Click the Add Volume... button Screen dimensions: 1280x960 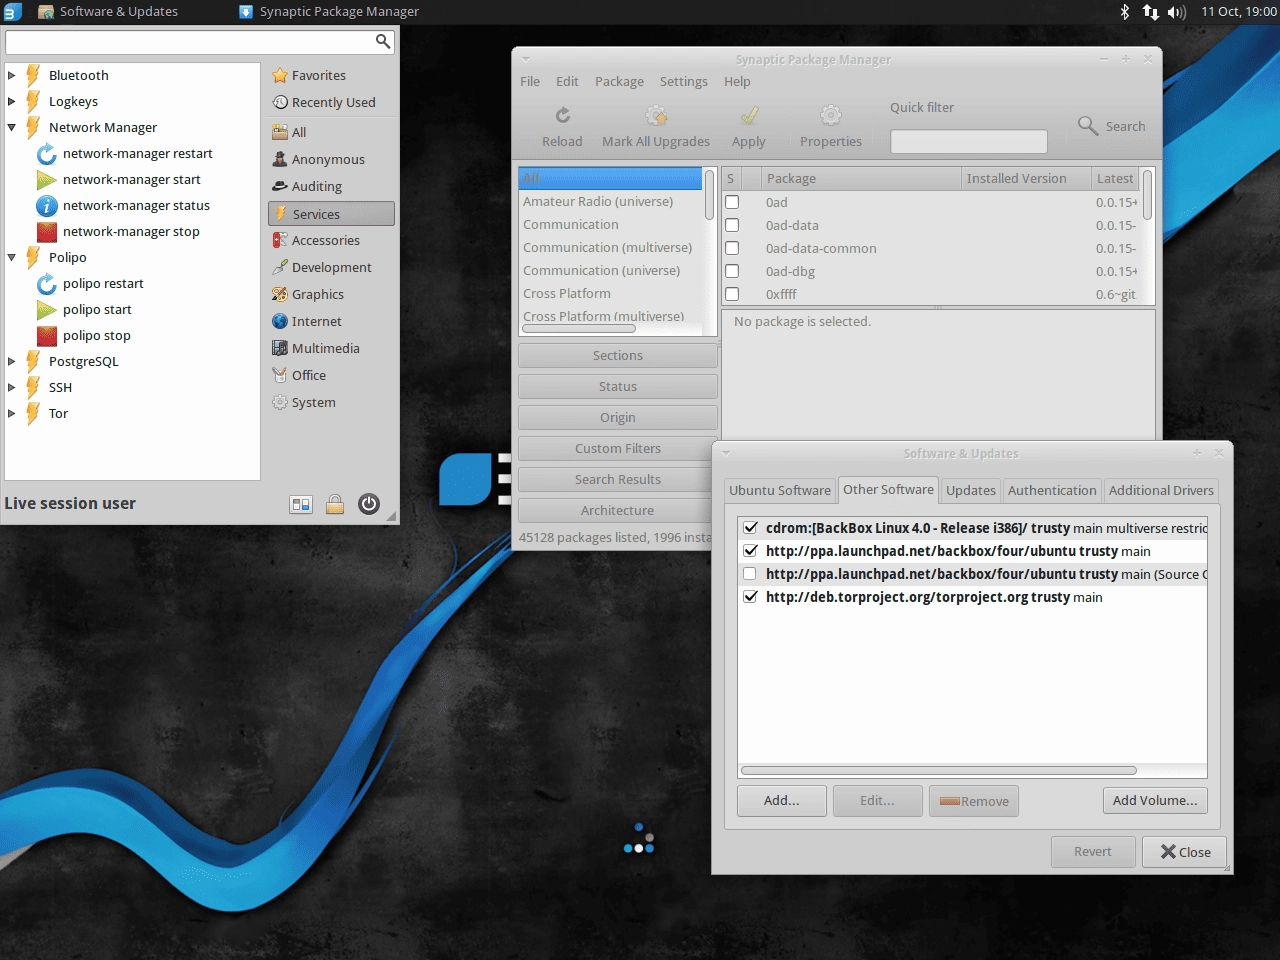pos(1155,801)
